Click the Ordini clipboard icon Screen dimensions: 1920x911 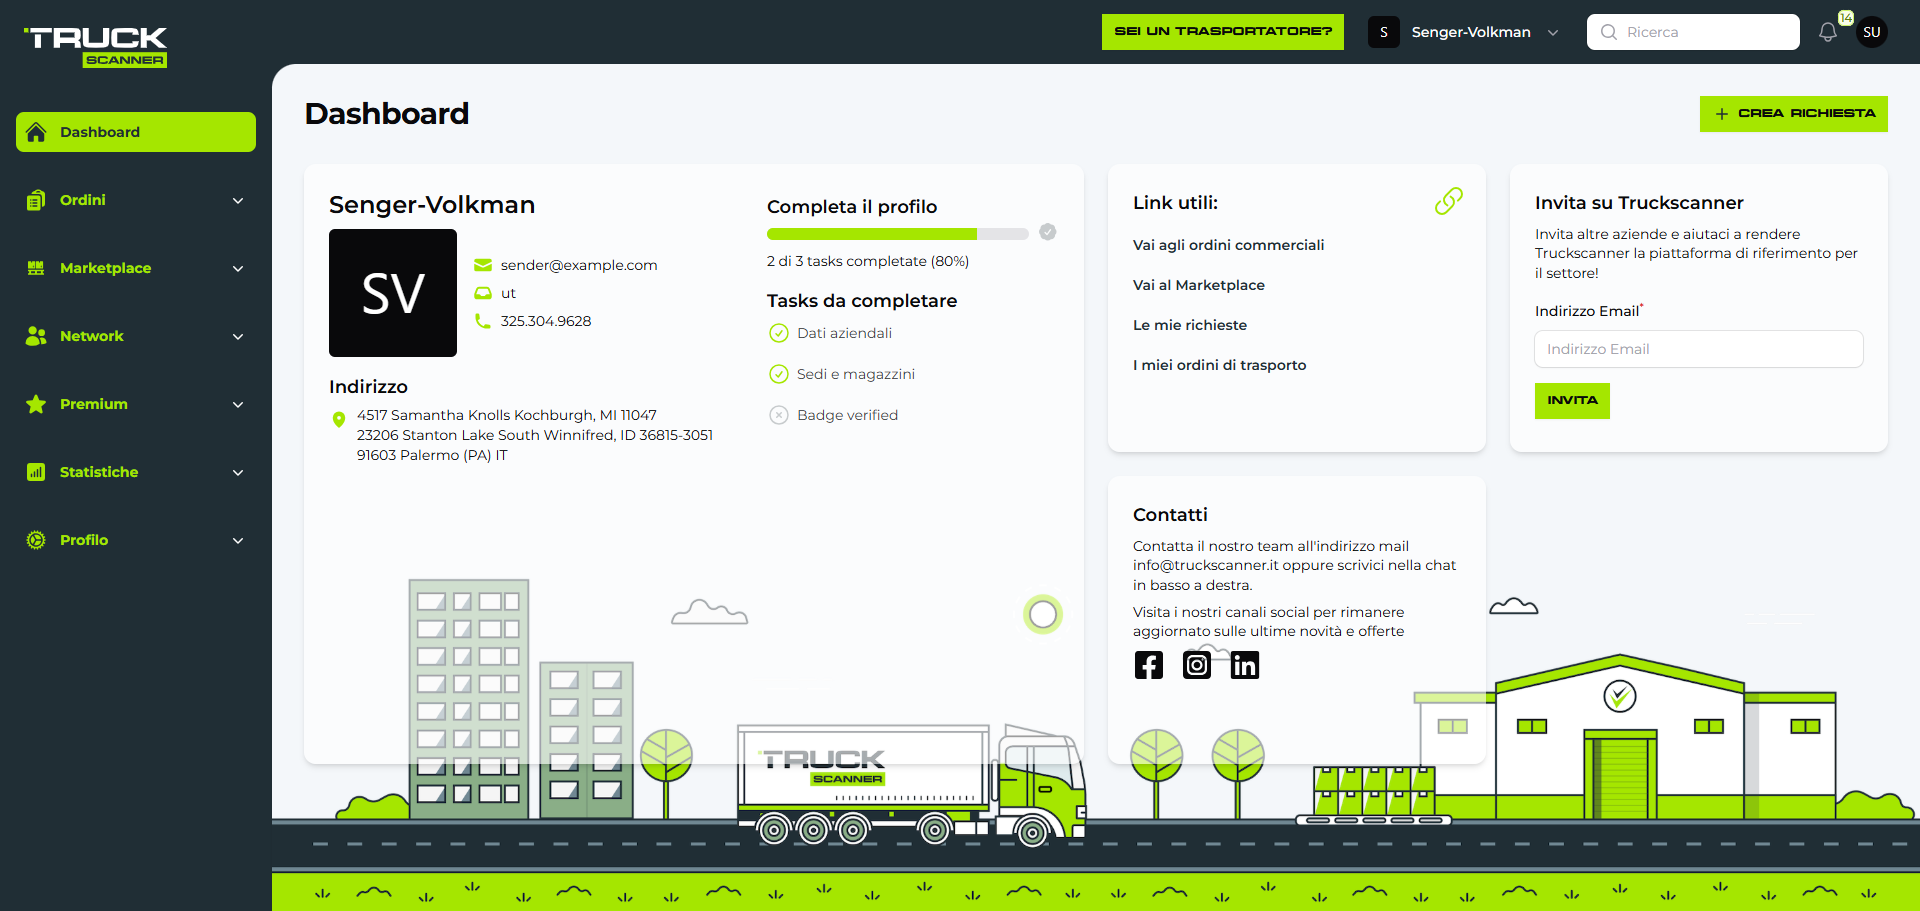(x=36, y=200)
